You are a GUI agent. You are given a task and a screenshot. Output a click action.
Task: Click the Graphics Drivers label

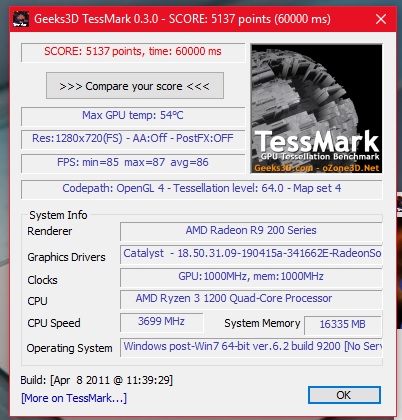pyautogui.click(x=66, y=257)
